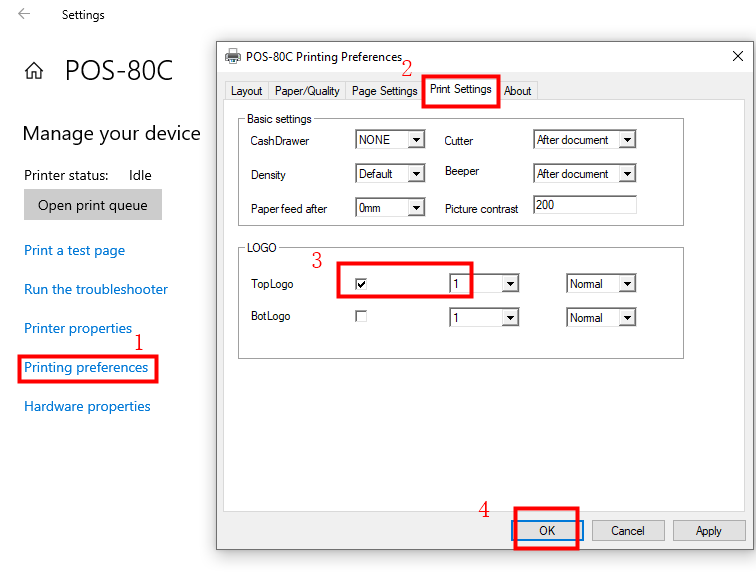Click the CashDrawer label
This screenshot has height=574, width=756.
pyautogui.click(x=280, y=141)
